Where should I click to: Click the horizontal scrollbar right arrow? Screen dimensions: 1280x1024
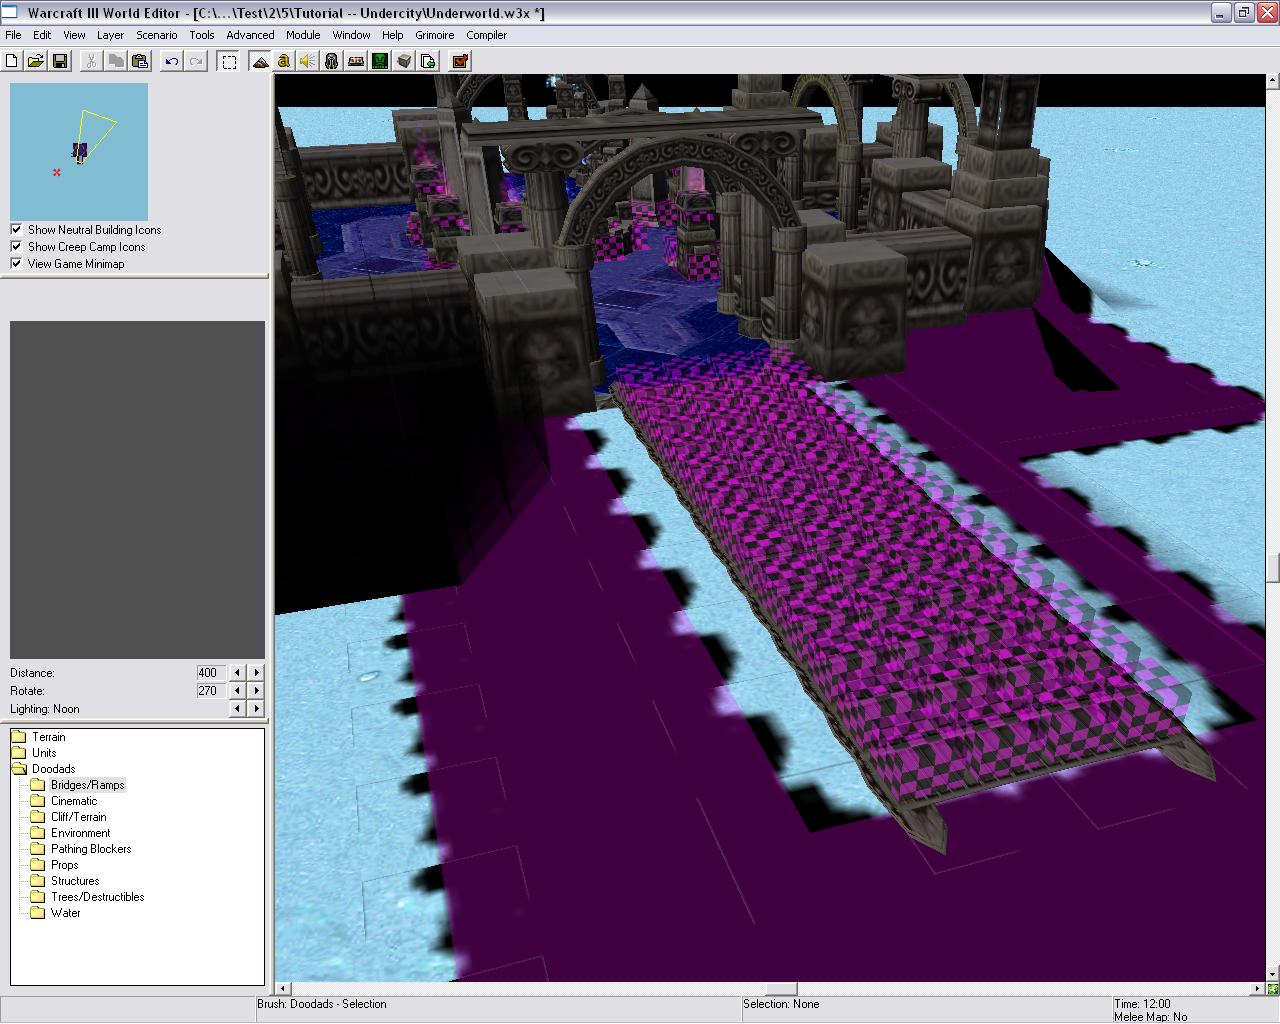pyautogui.click(x=1258, y=989)
